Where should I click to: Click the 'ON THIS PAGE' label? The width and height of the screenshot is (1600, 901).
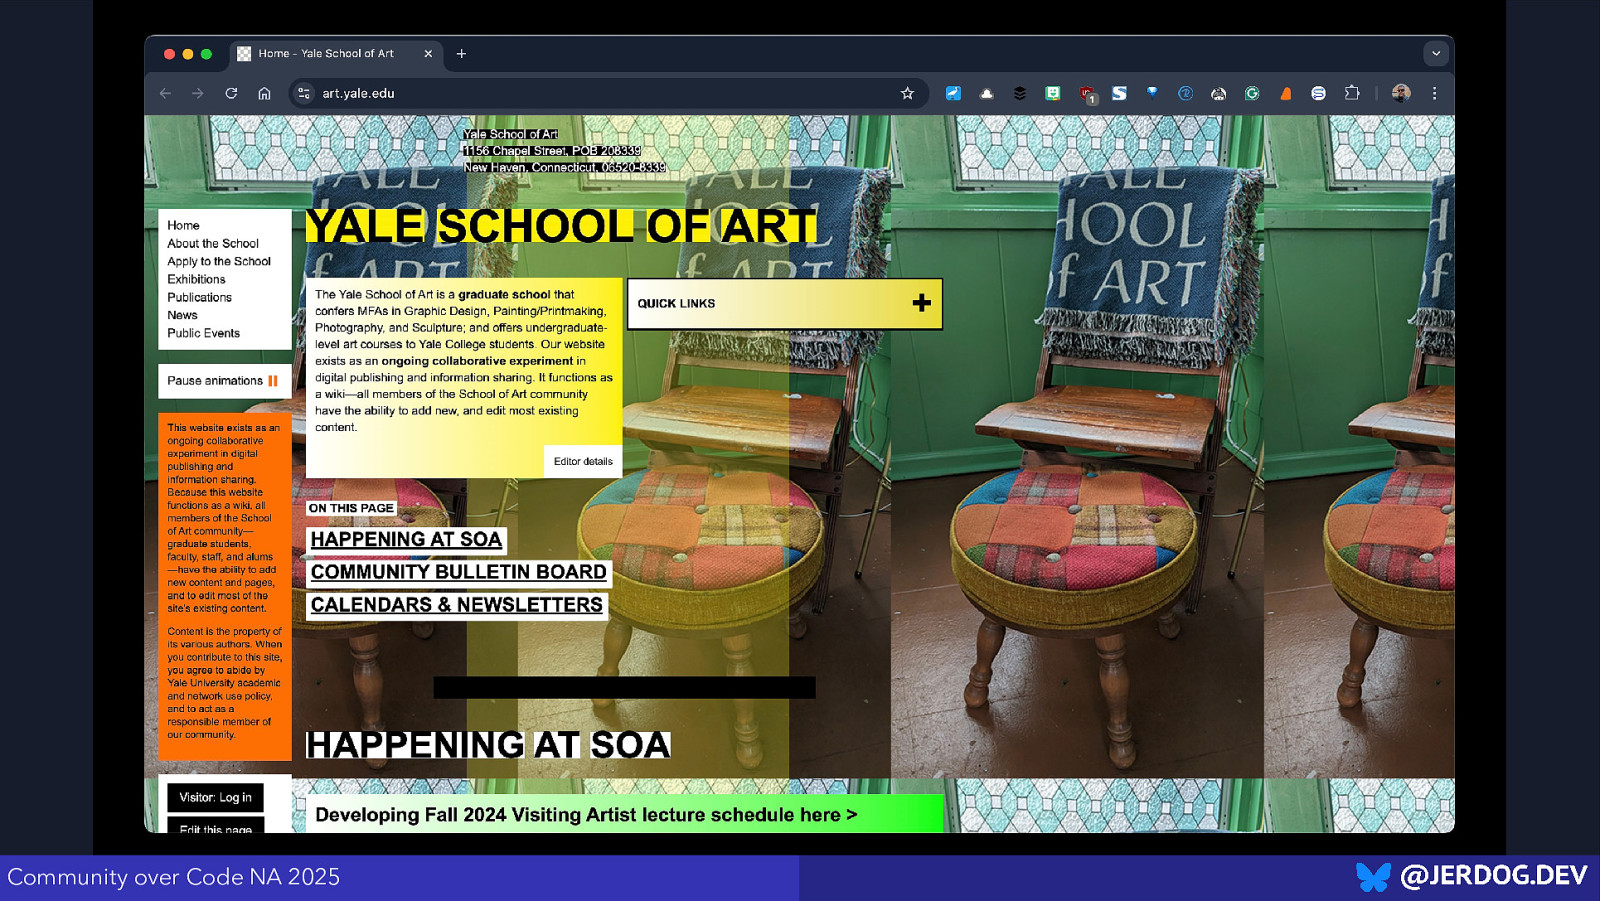(351, 508)
